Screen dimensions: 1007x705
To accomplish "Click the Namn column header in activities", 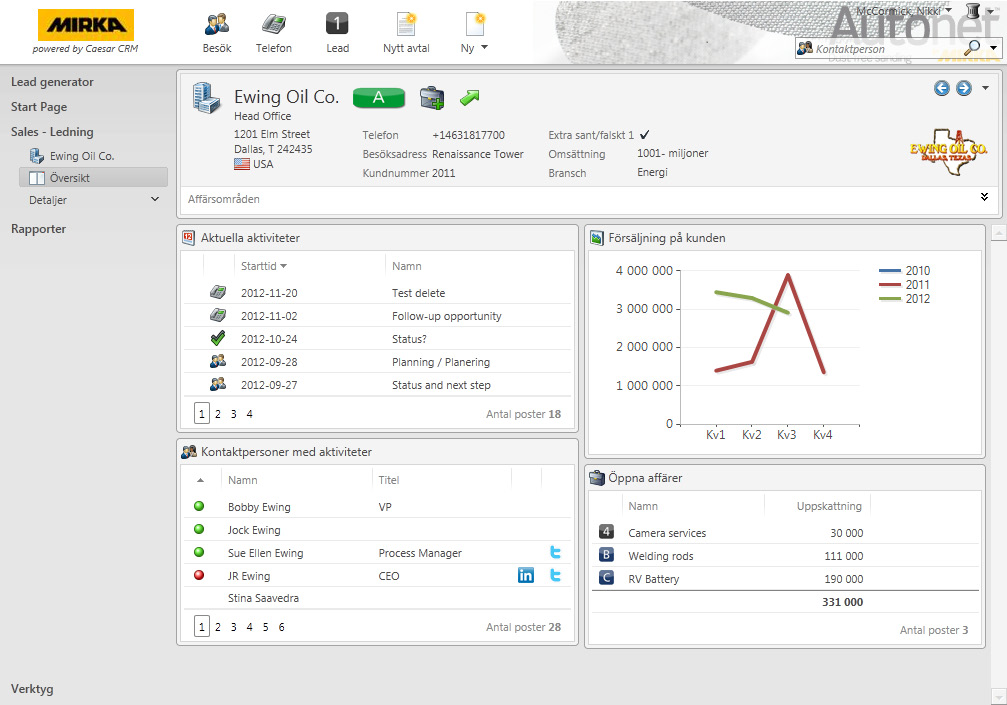I will click(407, 266).
